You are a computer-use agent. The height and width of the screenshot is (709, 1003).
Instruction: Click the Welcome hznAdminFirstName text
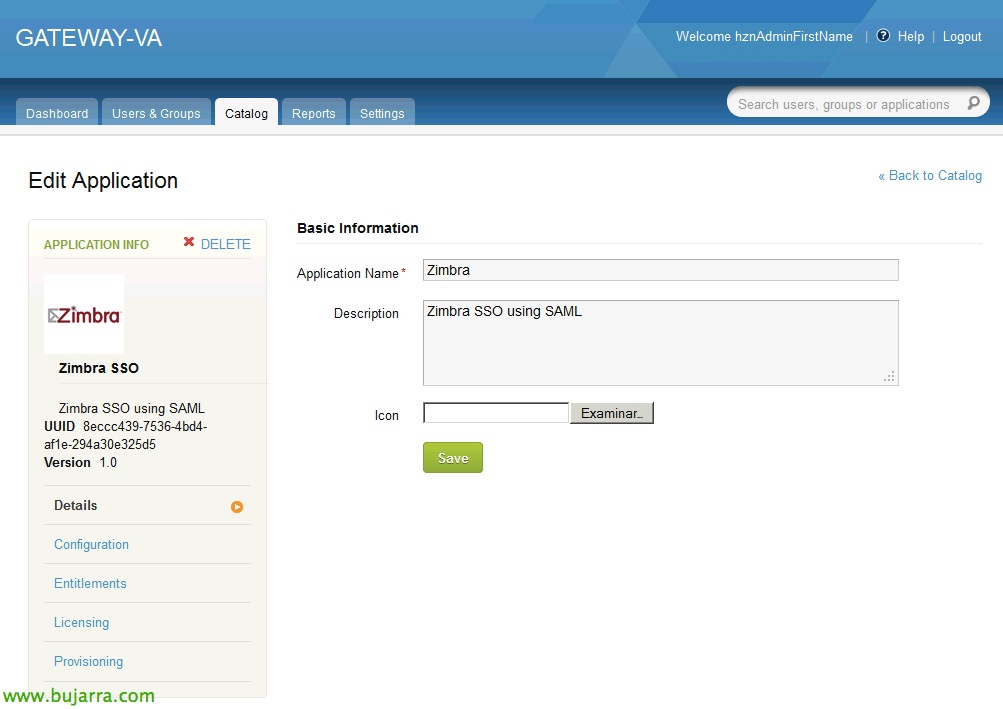pyautogui.click(x=764, y=36)
